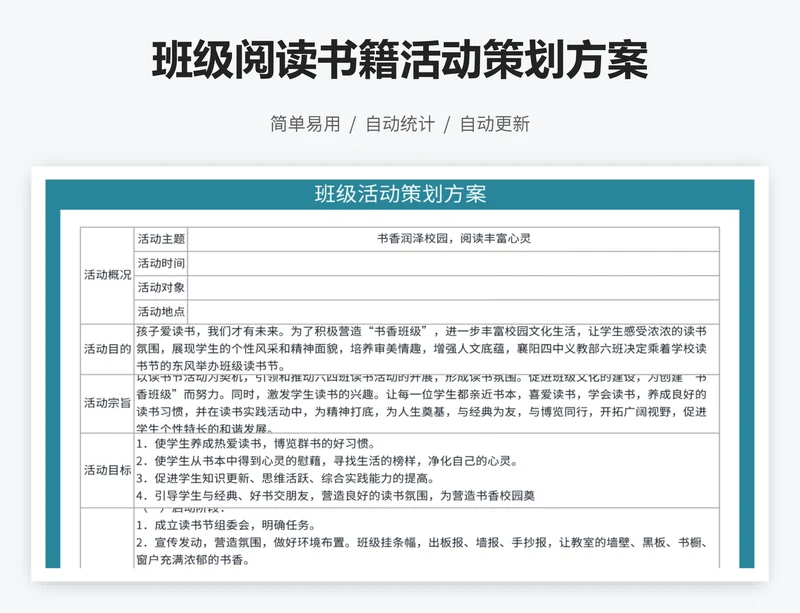Click the 活动时间 label cell
This screenshot has width=800, height=613.
tap(161, 263)
